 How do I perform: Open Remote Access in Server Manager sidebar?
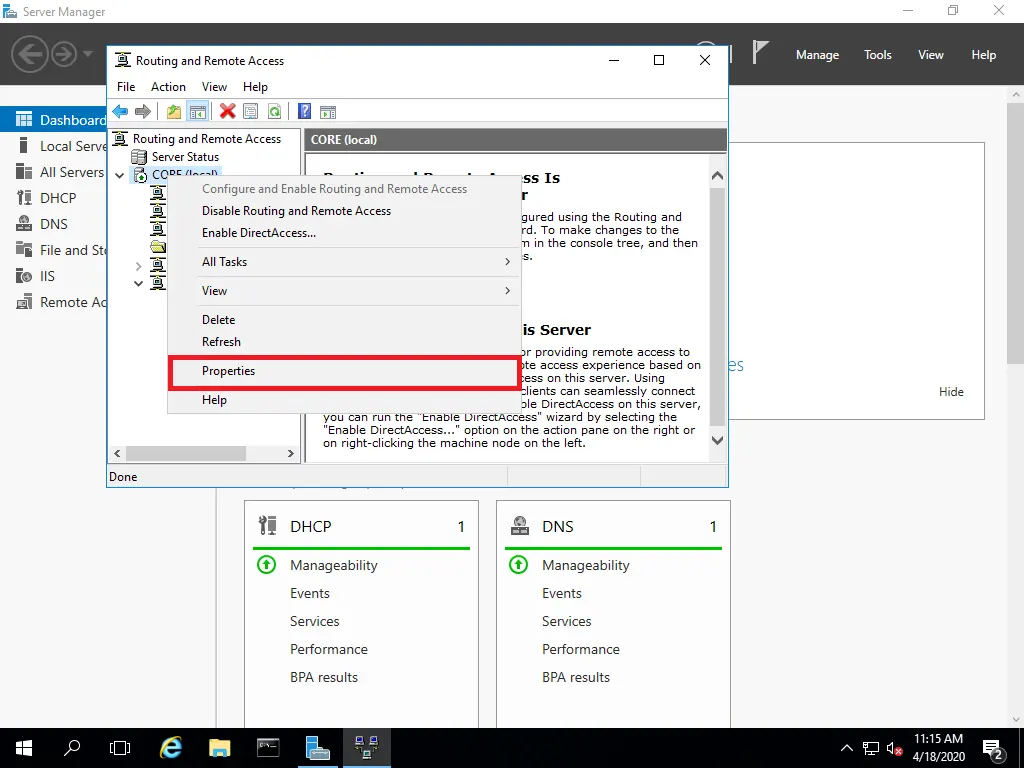(x=54, y=302)
